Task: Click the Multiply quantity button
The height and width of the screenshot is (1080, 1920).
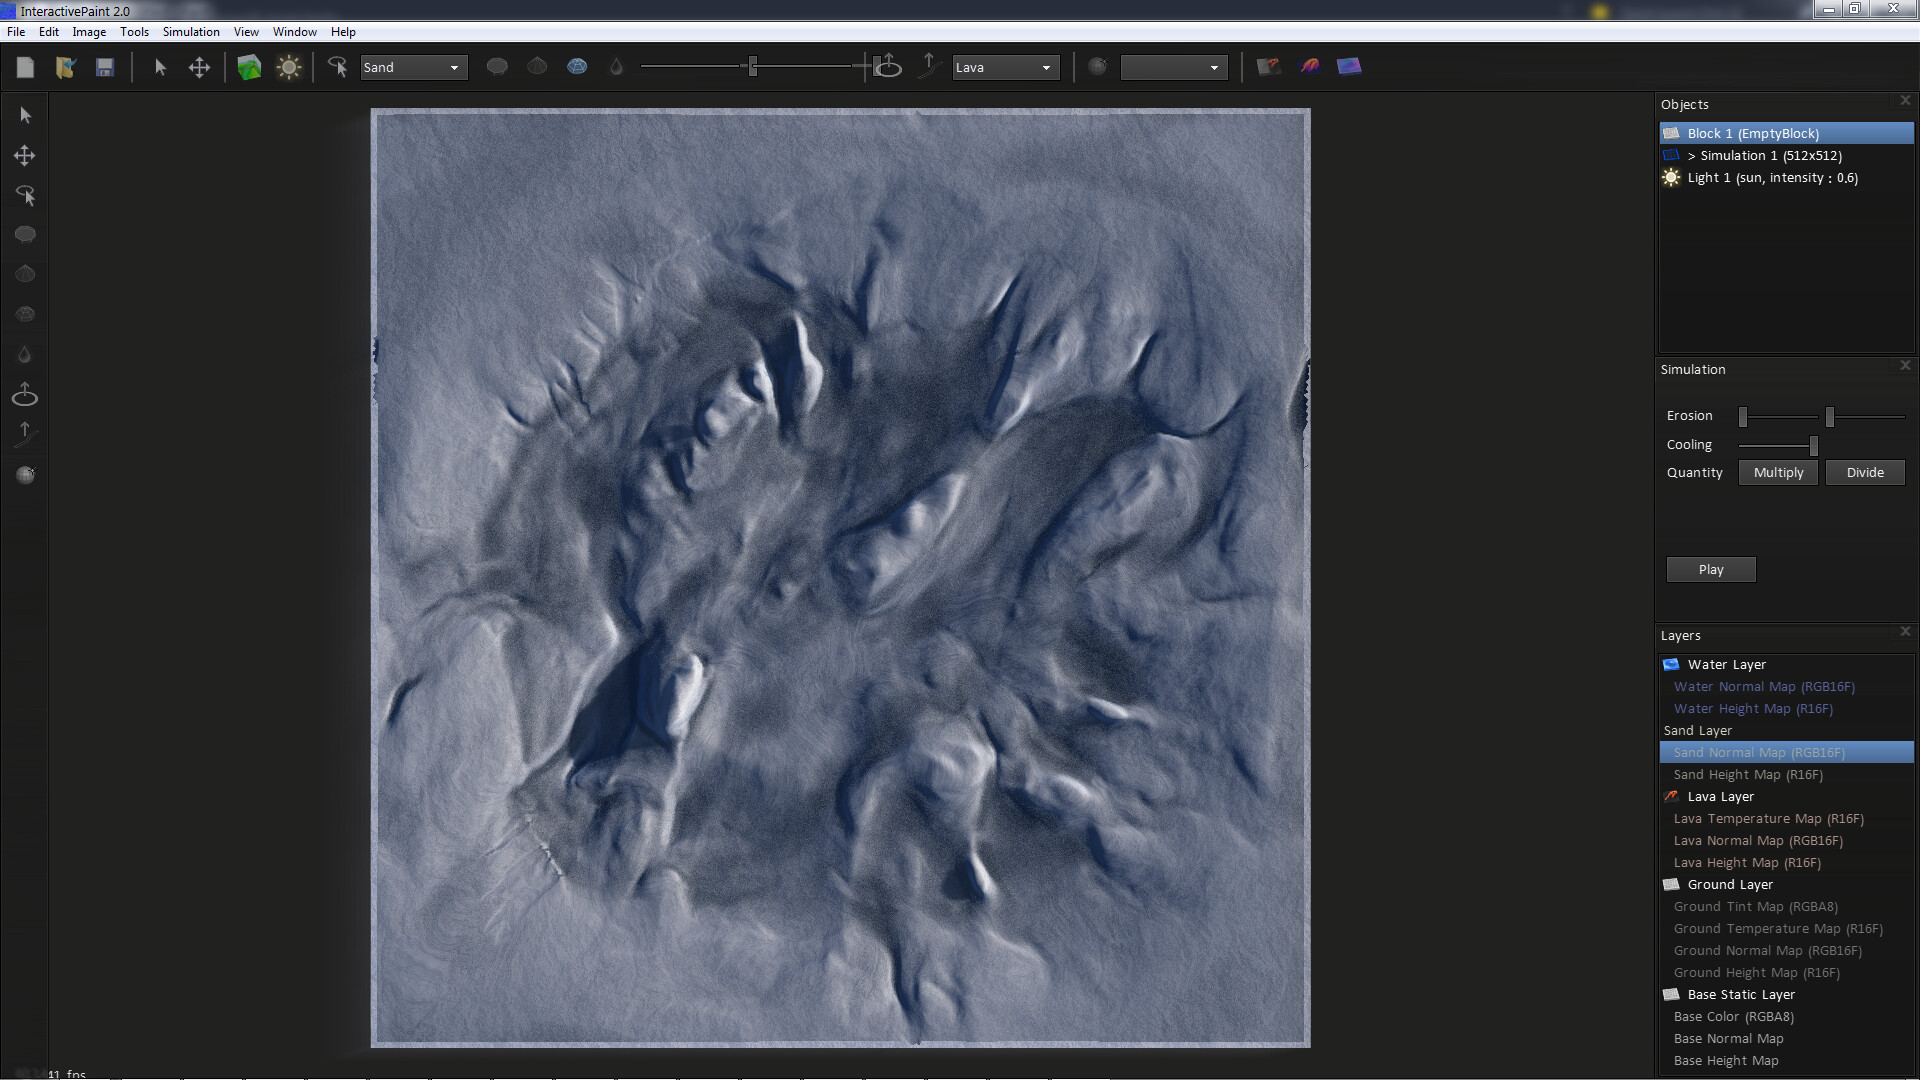Action: coord(1776,472)
